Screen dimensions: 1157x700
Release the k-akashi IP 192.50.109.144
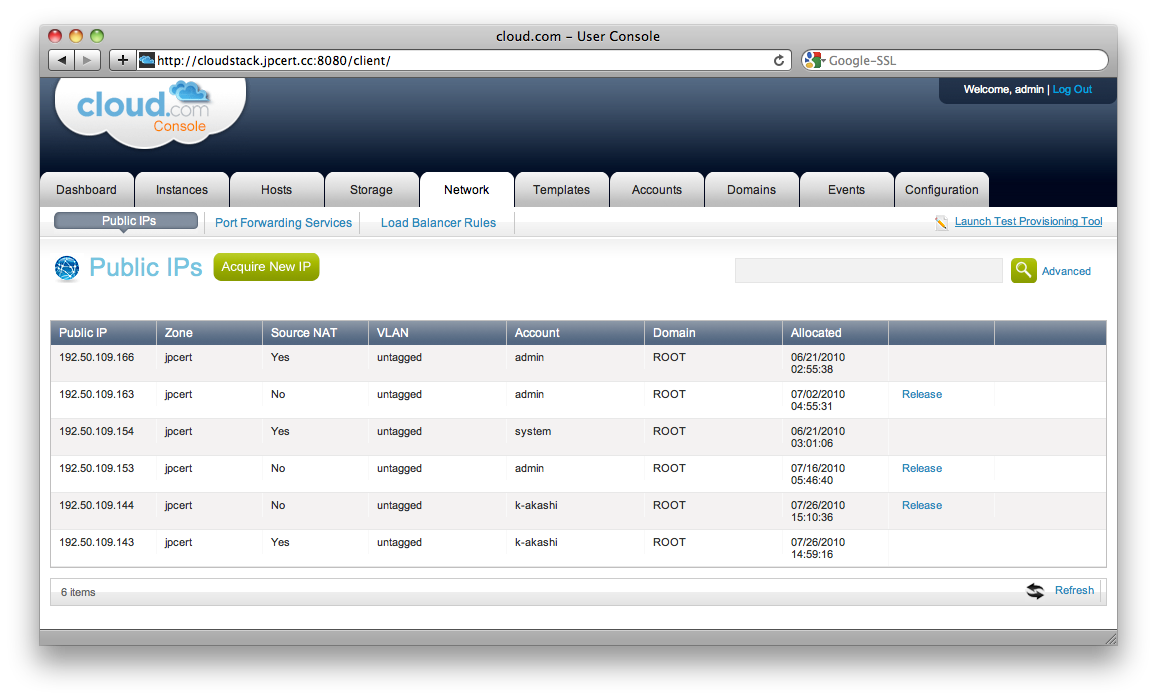click(x=921, y=505)
